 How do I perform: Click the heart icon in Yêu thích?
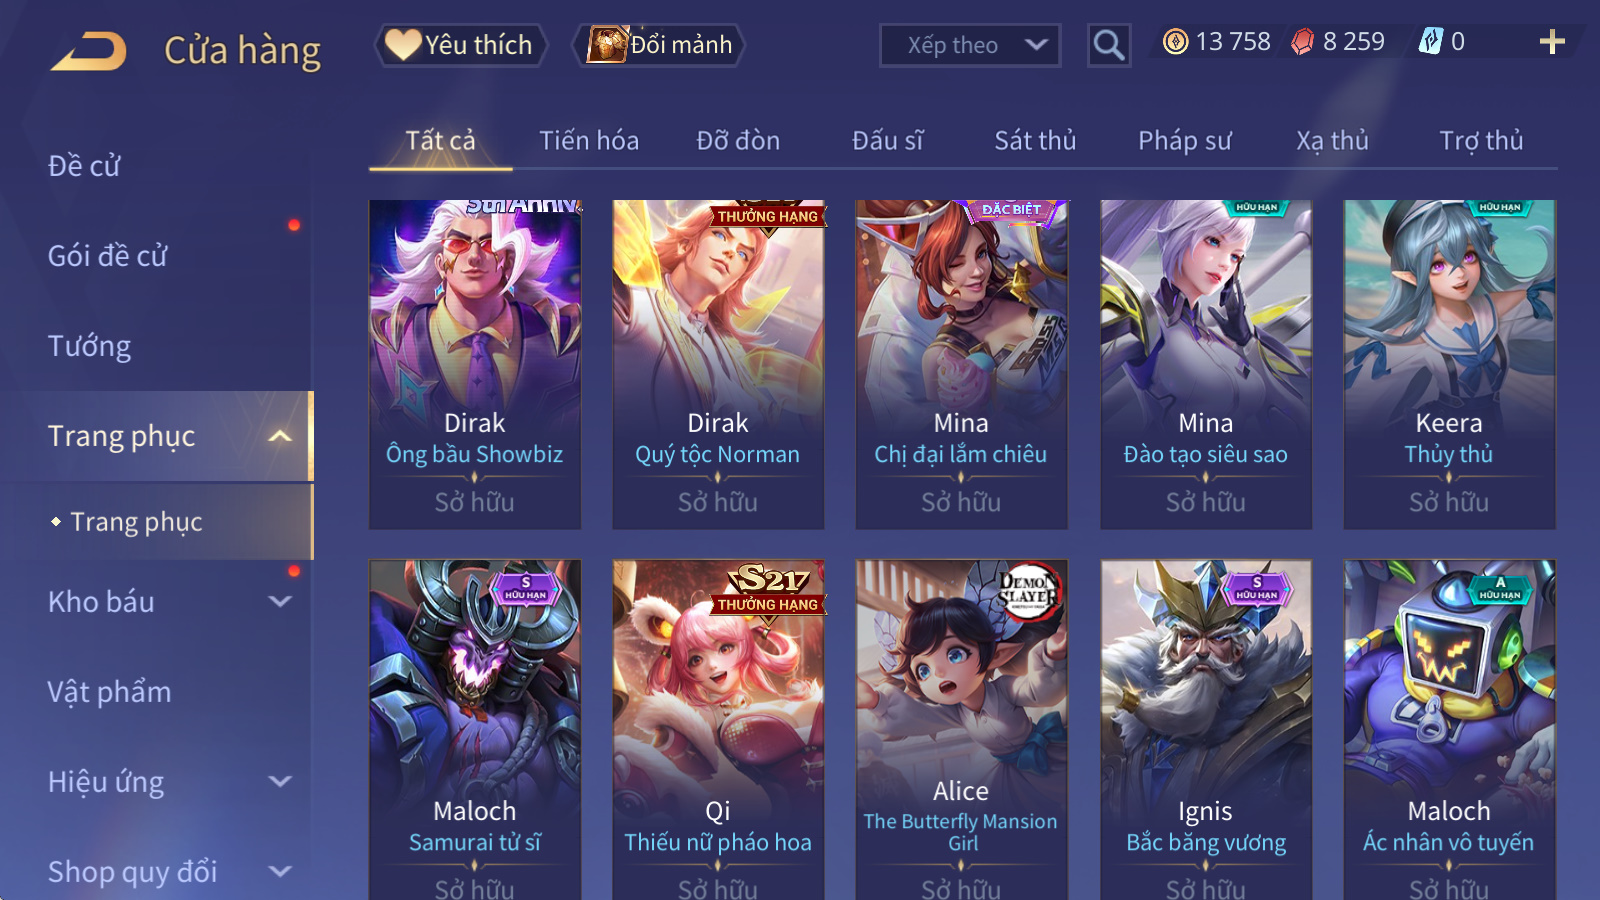pyautogui.click(x=403, y=45)
